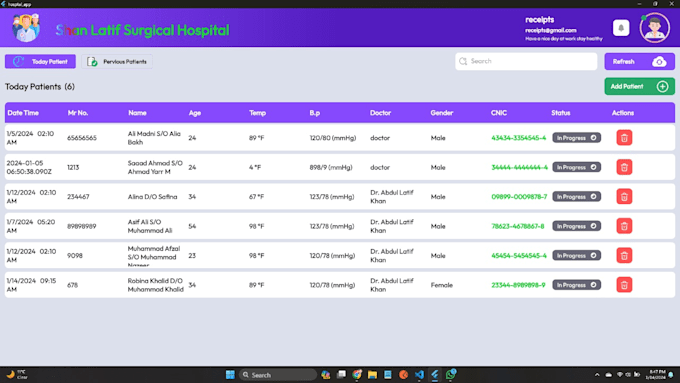Click Mr No. 65656565

[82, 138]
